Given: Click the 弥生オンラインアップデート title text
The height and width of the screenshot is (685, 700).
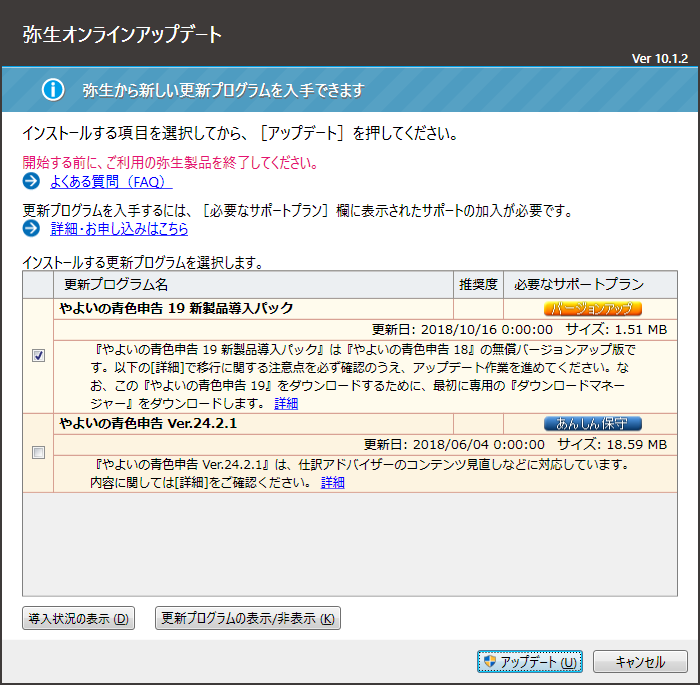Looking at the screenshot, I should click(122, 34).
